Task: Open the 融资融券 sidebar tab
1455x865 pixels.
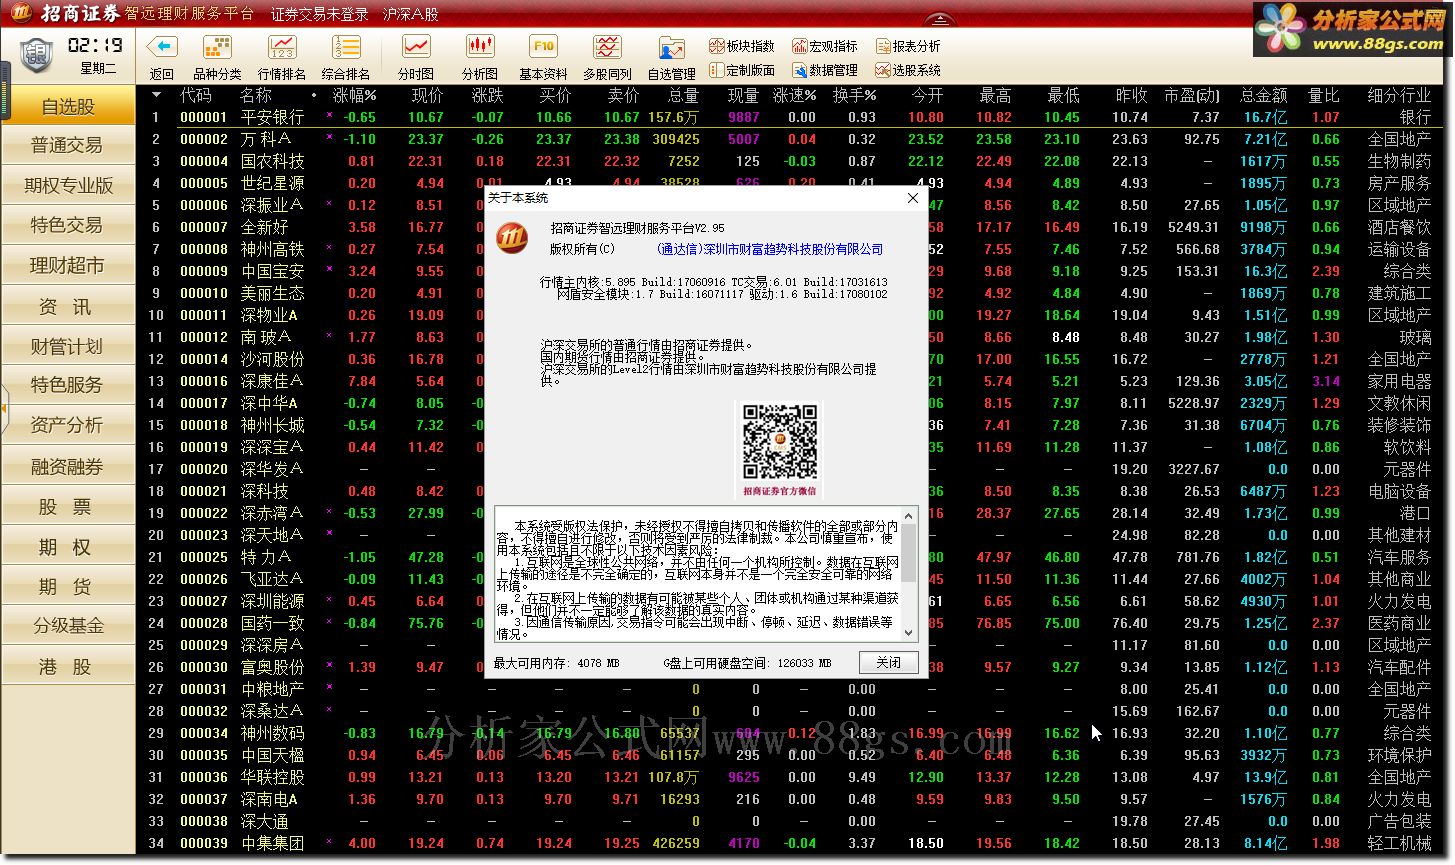Action: [x=68, y=466]
